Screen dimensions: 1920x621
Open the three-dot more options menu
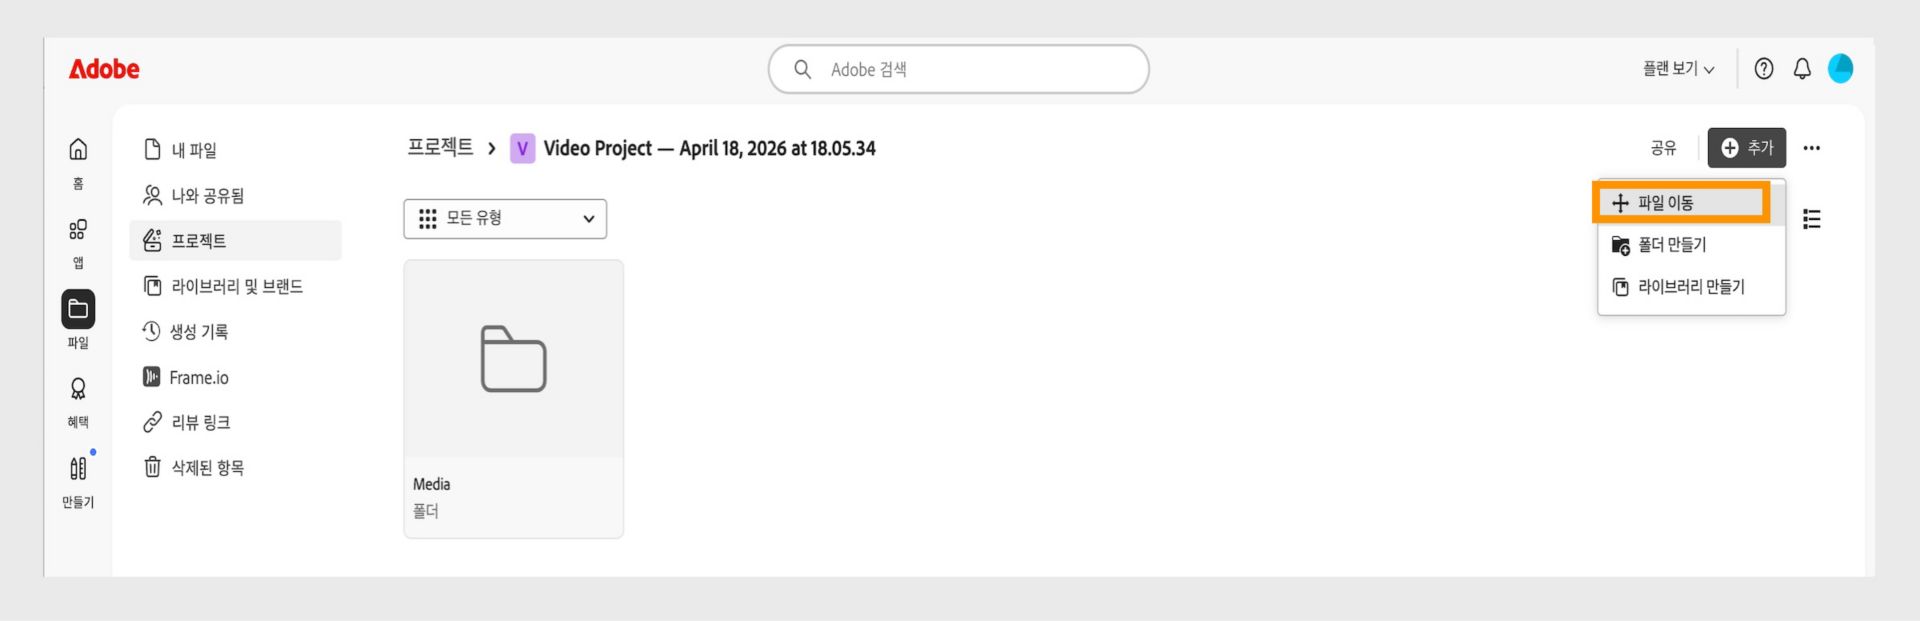coord(1811,148)
